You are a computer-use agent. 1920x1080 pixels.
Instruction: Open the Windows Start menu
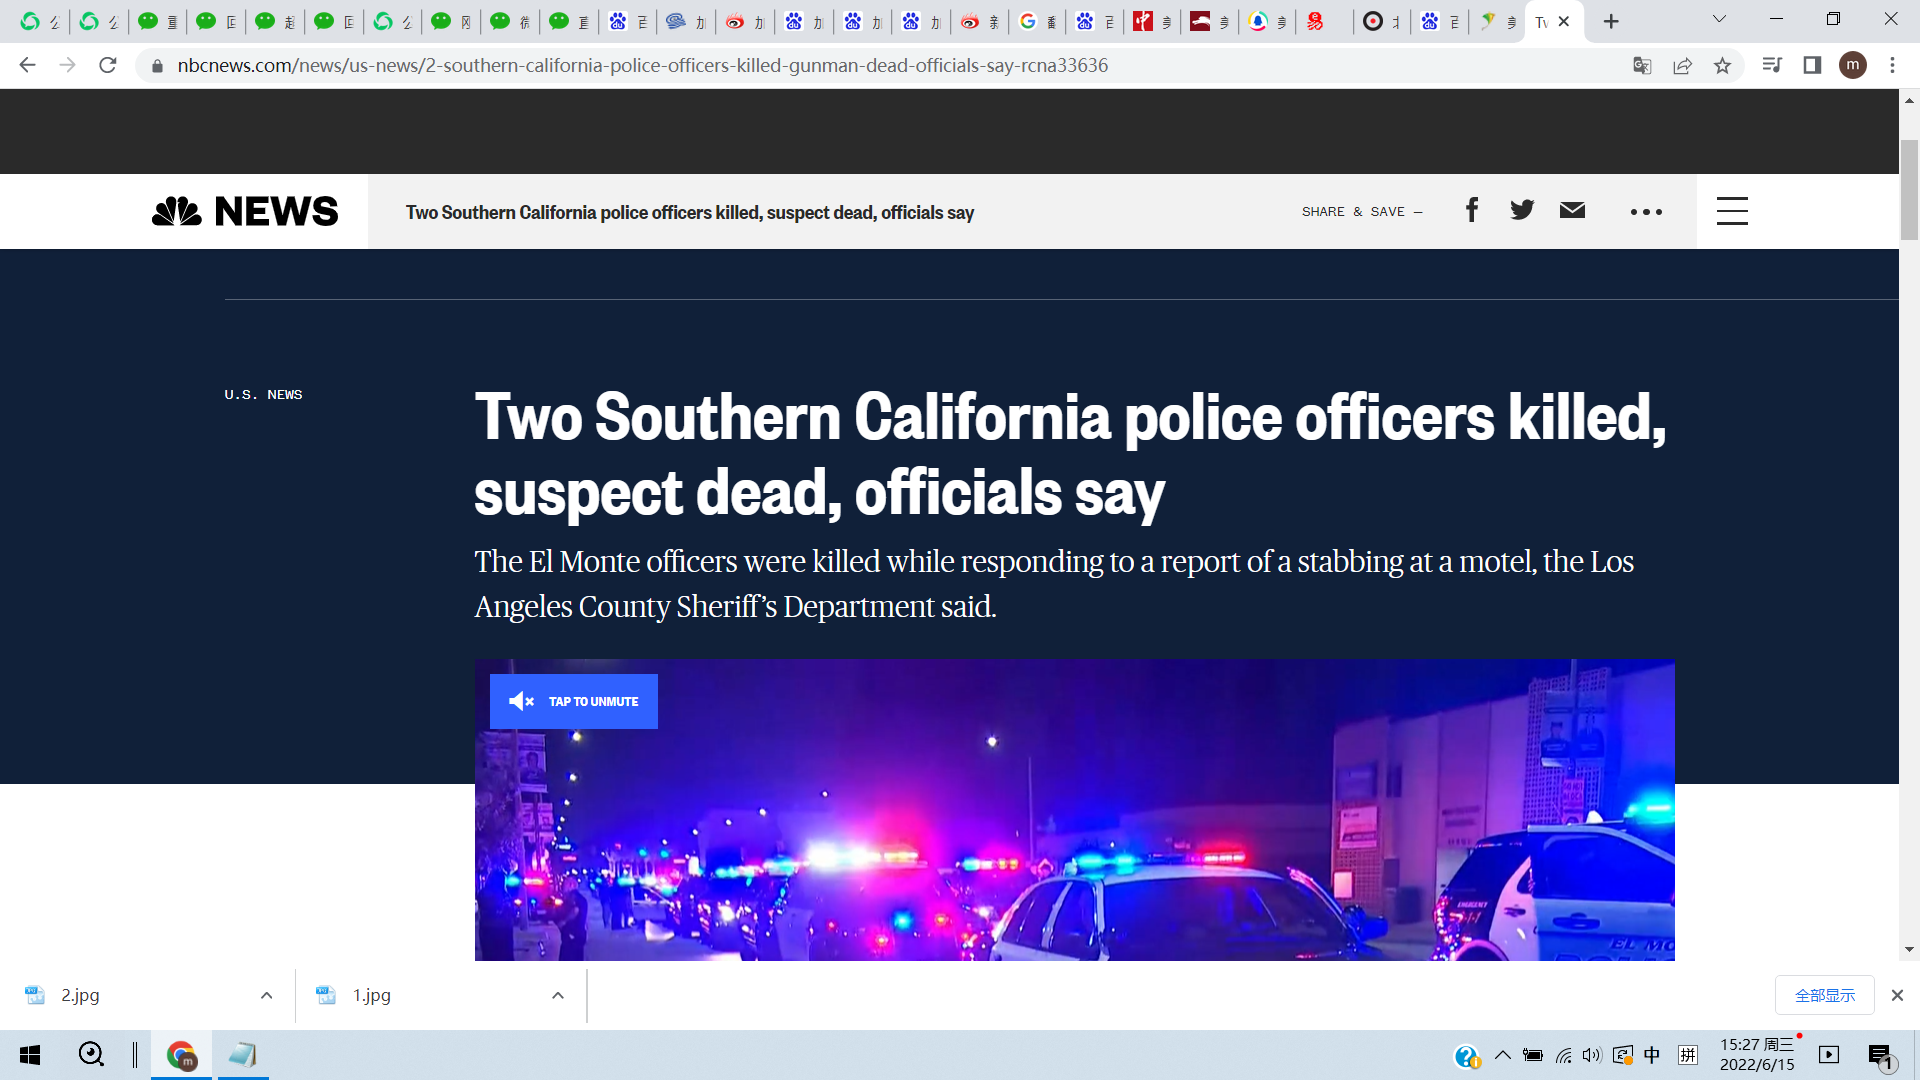click(x=30, y=1055)
